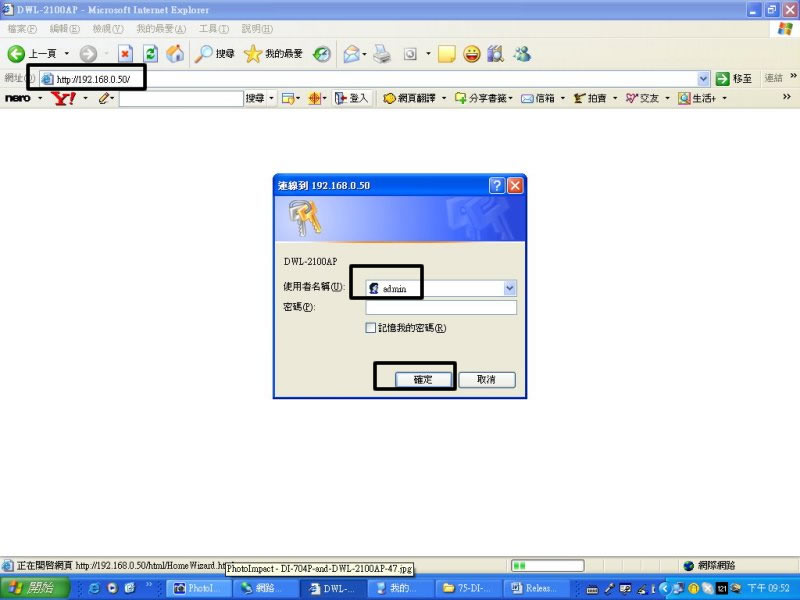
Task: Open the yellow note toolbar icon
Action: coord(446,54)
